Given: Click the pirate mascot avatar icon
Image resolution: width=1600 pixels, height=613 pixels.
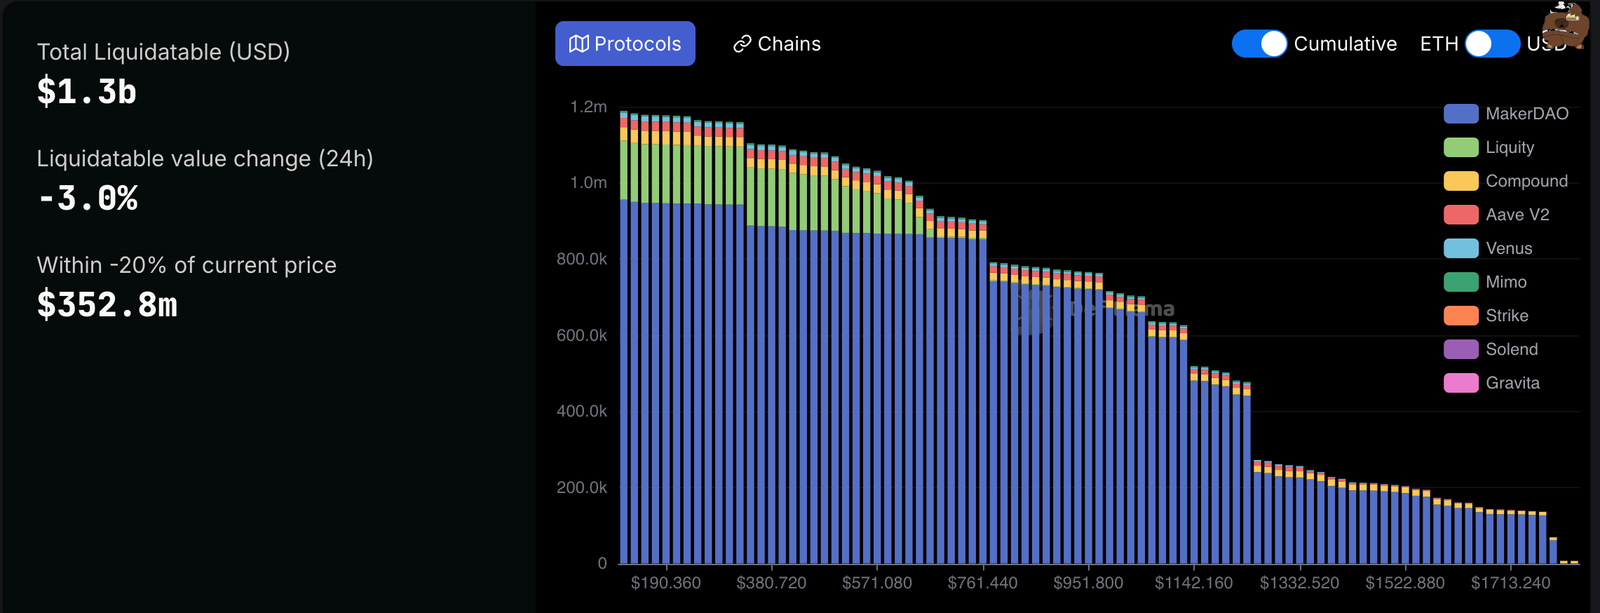Looking at the screenshot, I should [1565, 24].
